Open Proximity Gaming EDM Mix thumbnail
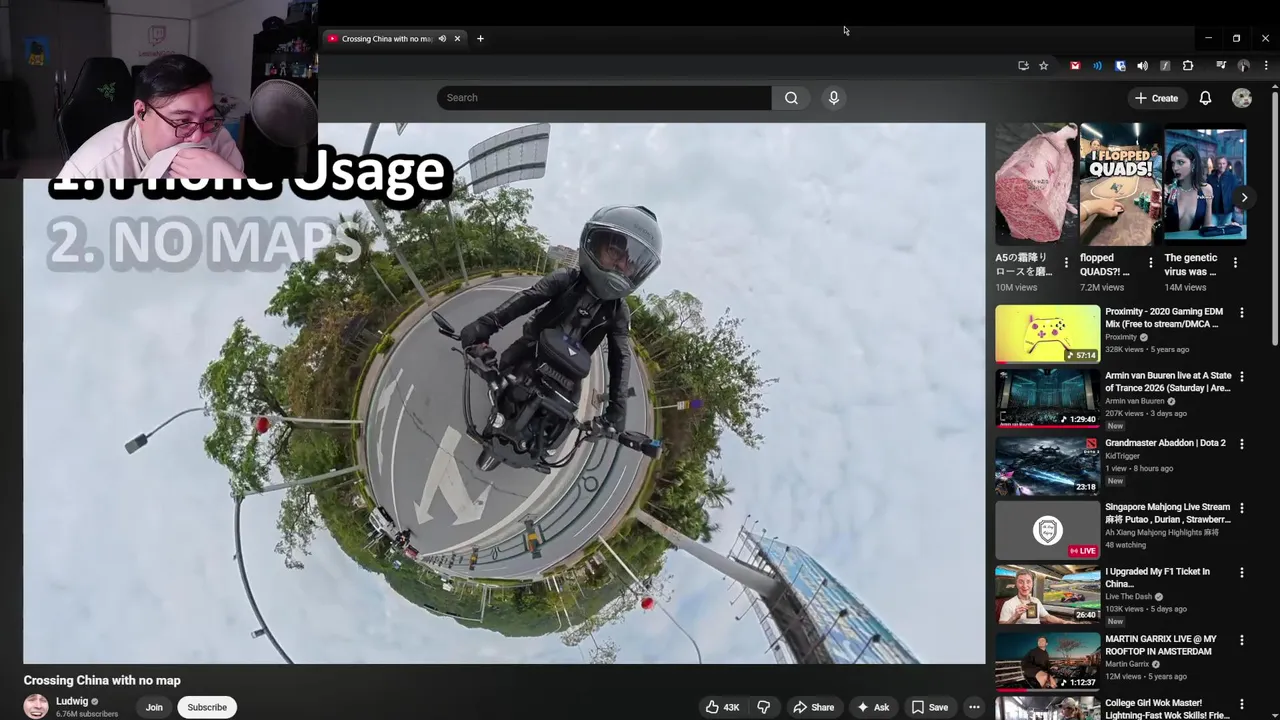 point(1047,334)
